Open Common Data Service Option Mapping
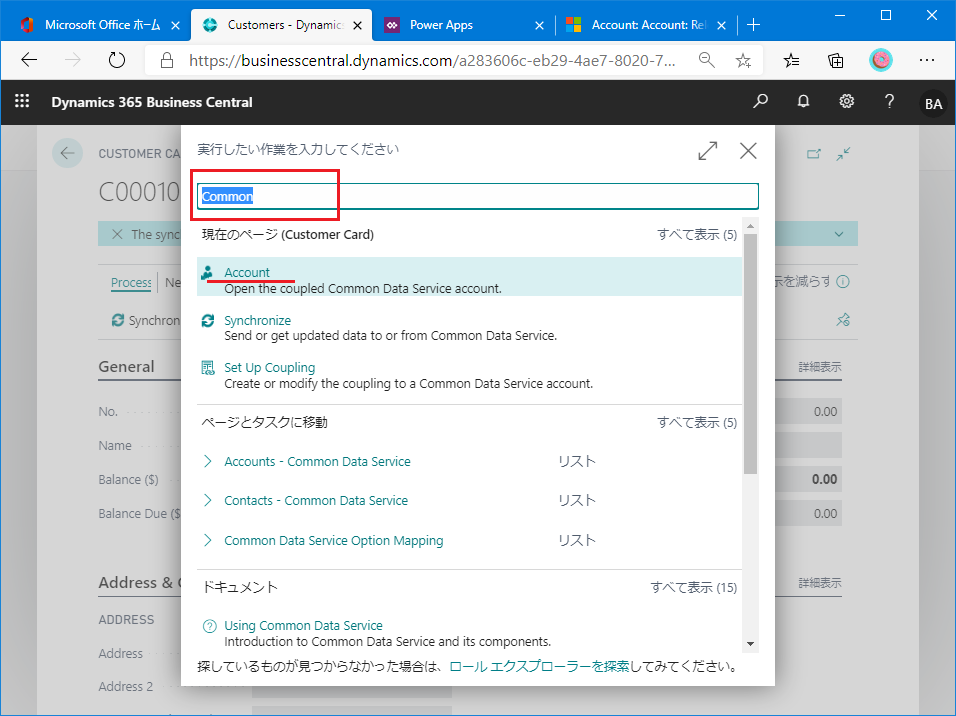Screen dimensions: 956x716 click(x=334, y=541)
